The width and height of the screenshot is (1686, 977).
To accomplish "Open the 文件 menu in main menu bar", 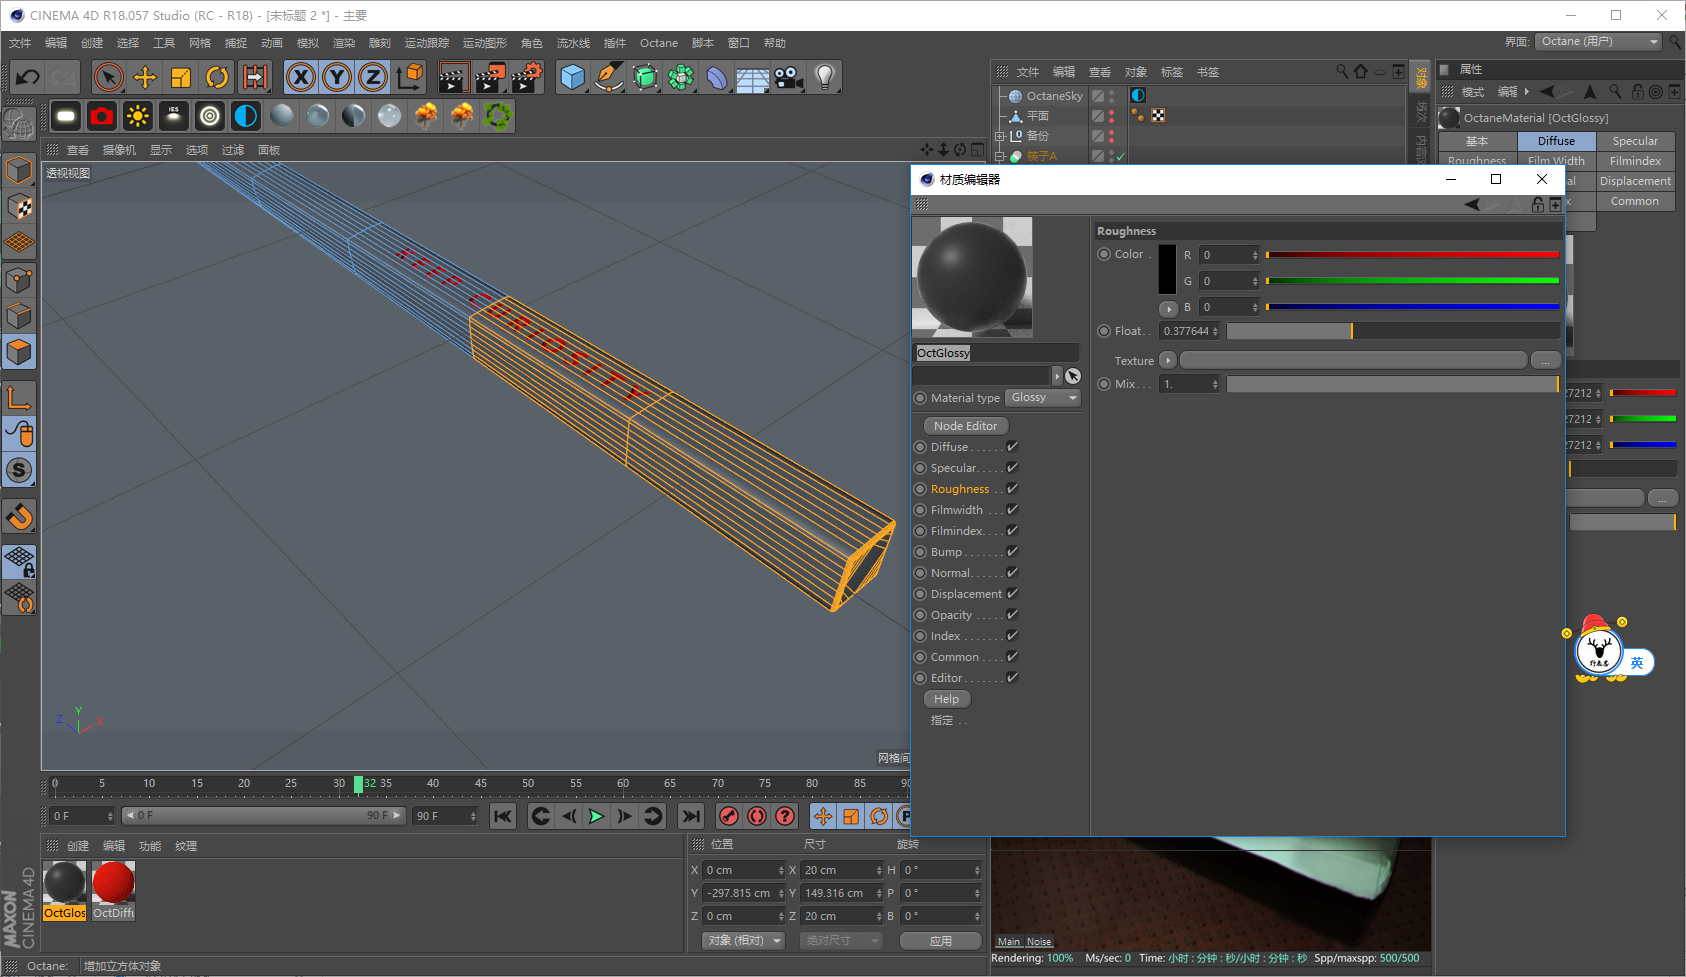I will coord(20,43).
